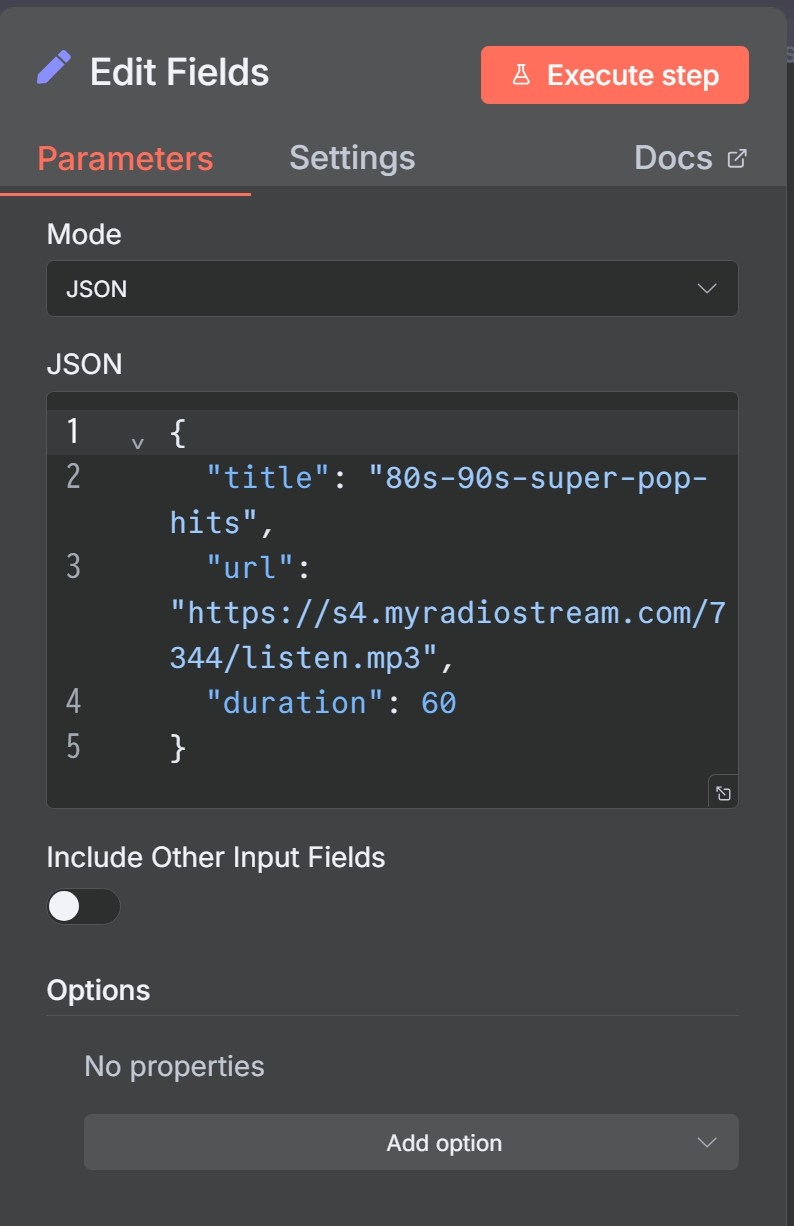Expand the Add option dropdown
The width and height of the screenshot is (794, 1226).
click(411, 1142)
